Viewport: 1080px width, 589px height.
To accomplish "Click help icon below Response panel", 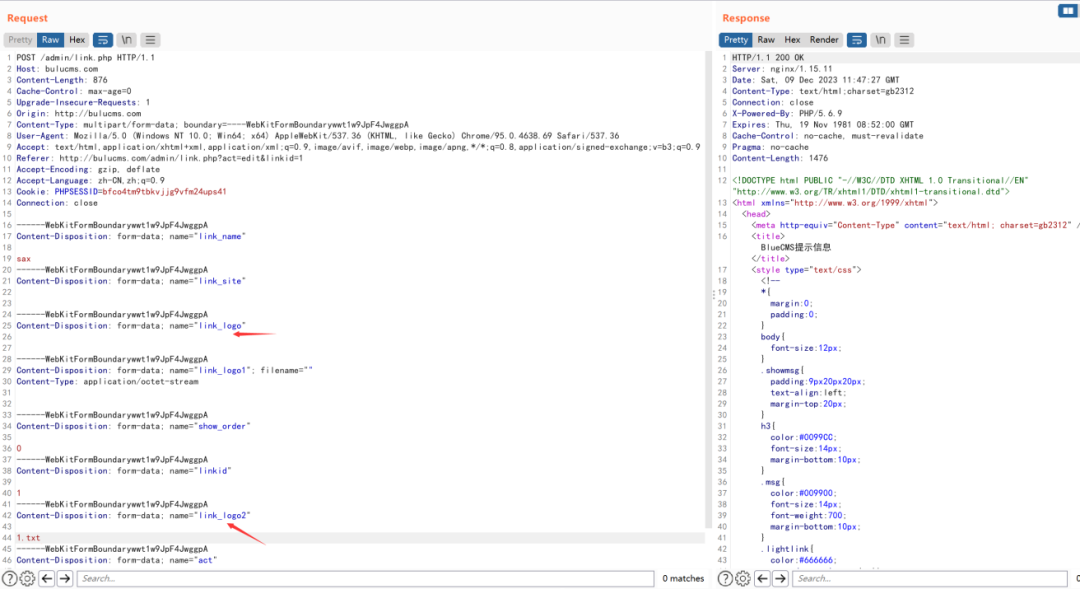I will tap(725, 579).
